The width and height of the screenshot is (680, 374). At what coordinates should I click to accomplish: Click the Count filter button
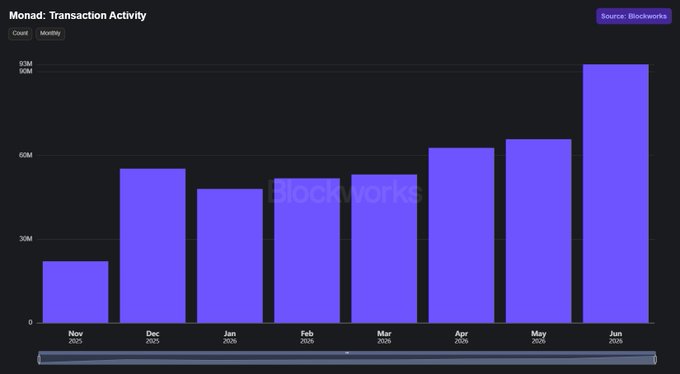[20, 33]
